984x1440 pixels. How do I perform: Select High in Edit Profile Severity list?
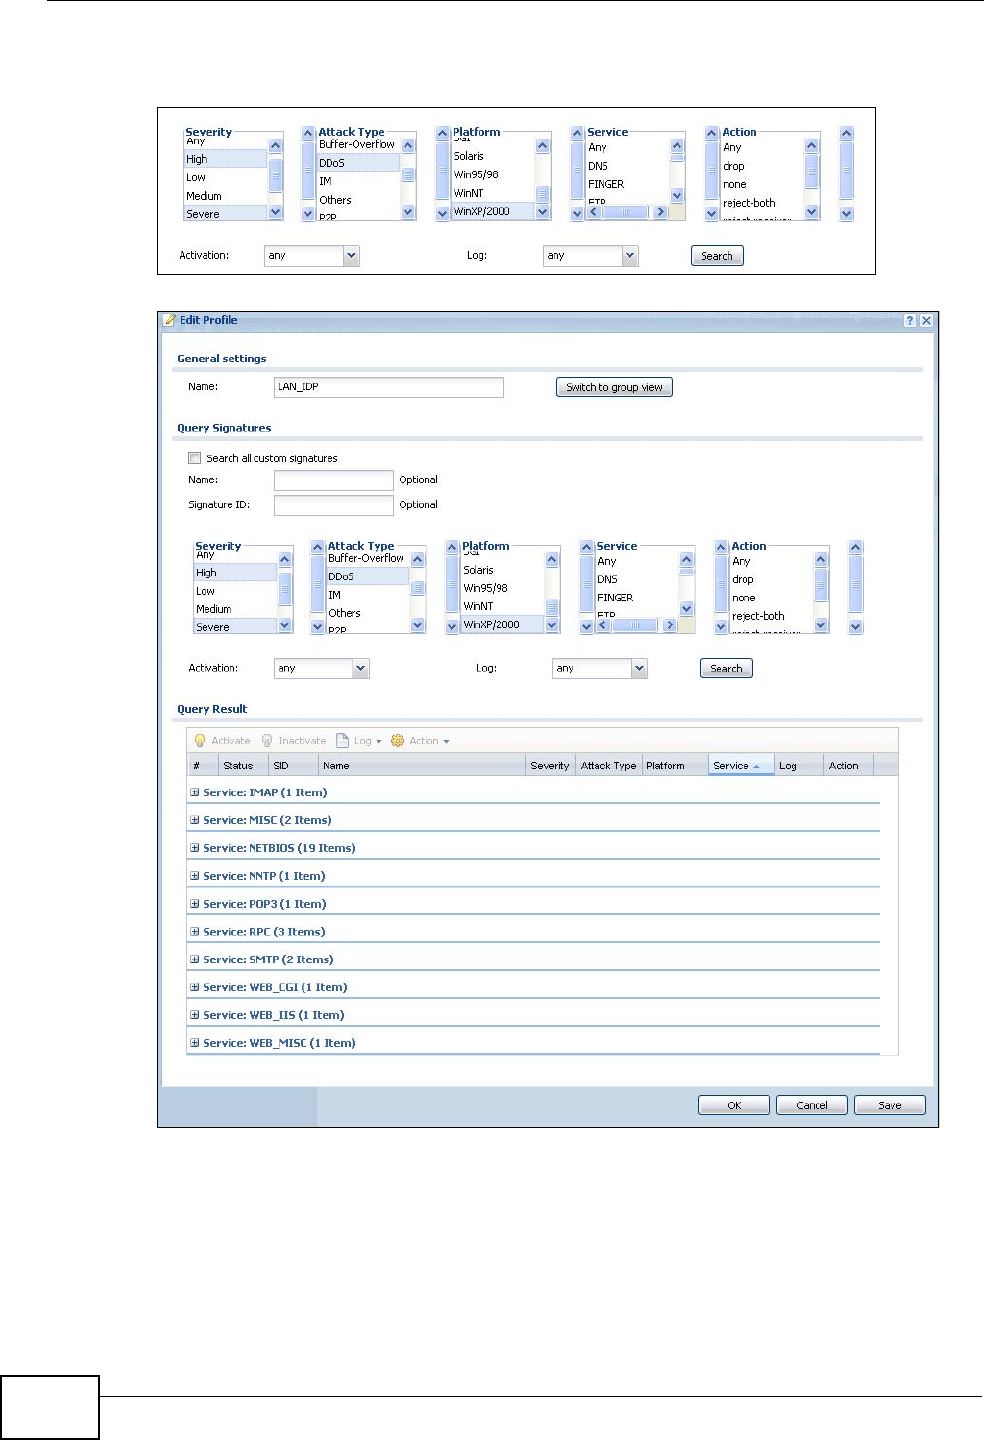coord(235,573)
